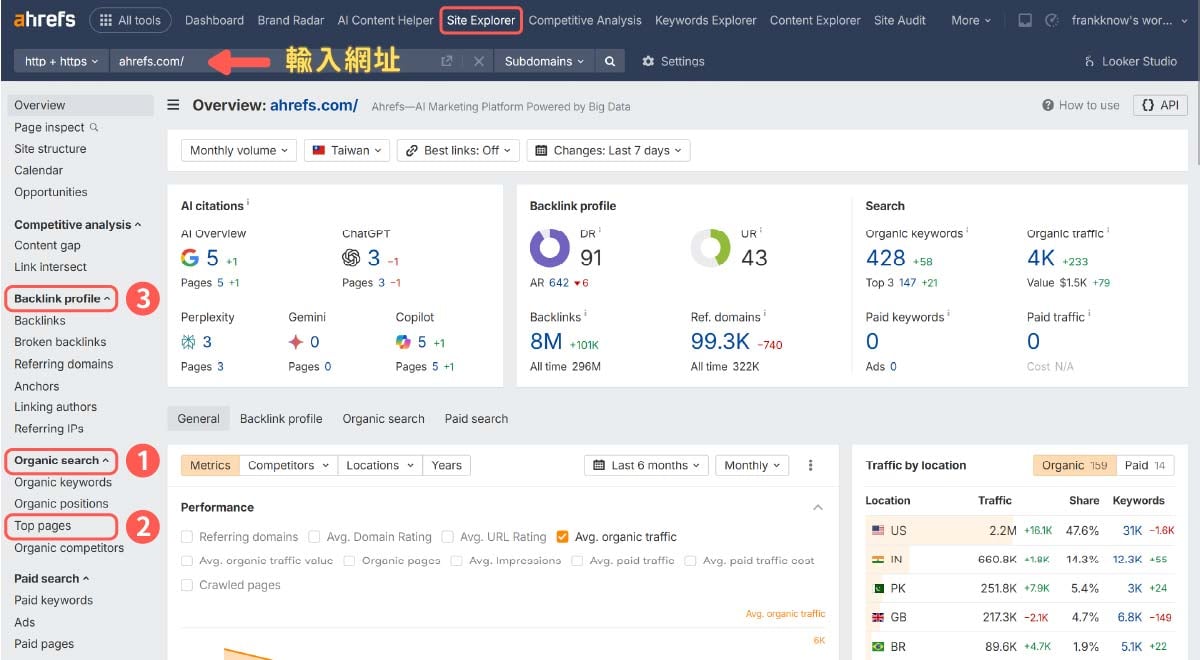This screenshot has width=1200, height=660.
Task: Click the Pakistan flag in location table
Action: (x=878, y=588)
